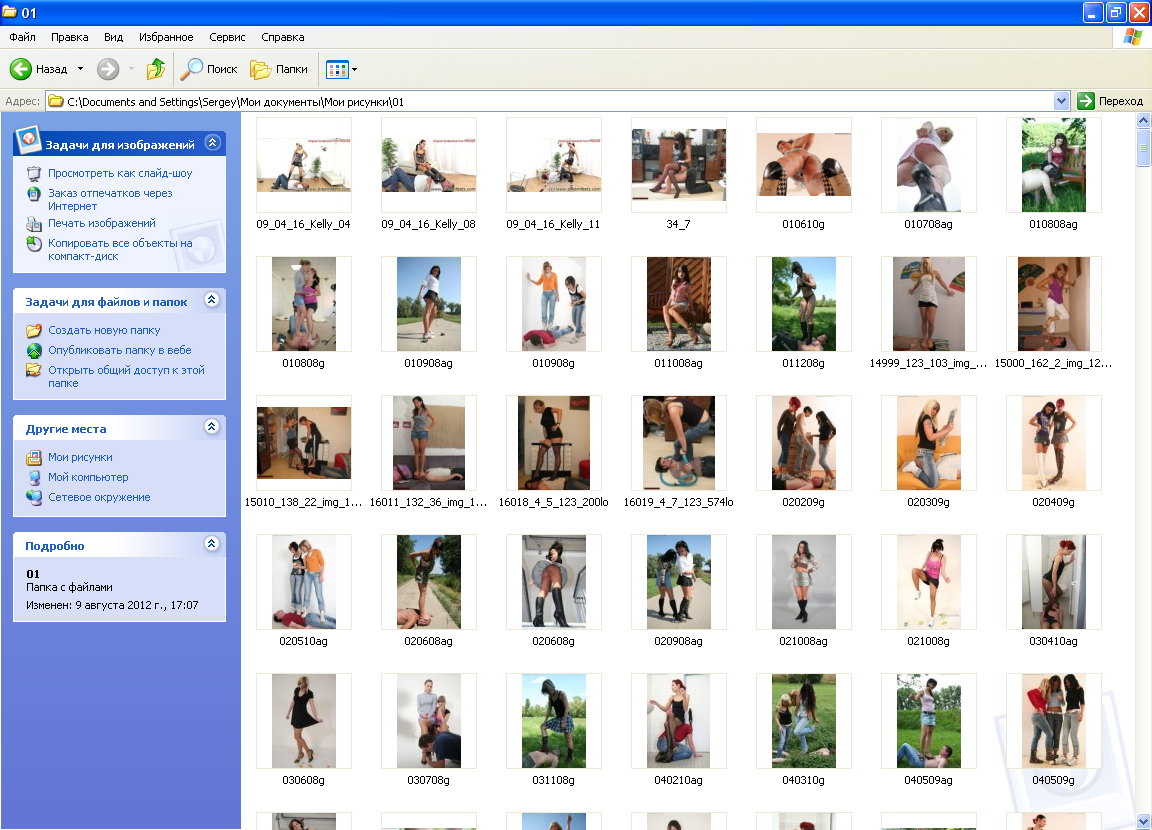The height and width of the screenshot is (830, 1152).
Task: Click file name 16019_4_7_123_574lo
Action: [x=678, y=502]
